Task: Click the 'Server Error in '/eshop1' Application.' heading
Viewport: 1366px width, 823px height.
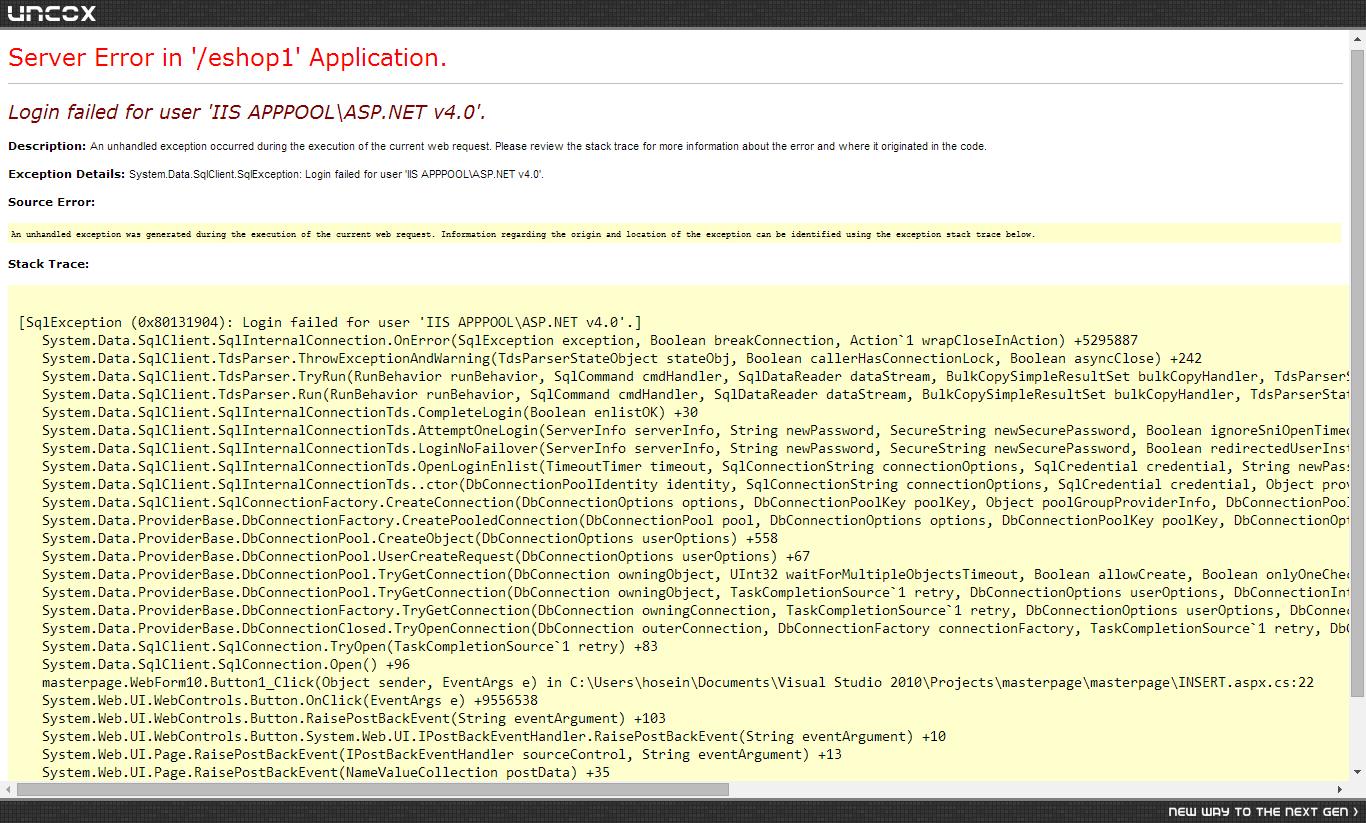Action: click(227, 58)
